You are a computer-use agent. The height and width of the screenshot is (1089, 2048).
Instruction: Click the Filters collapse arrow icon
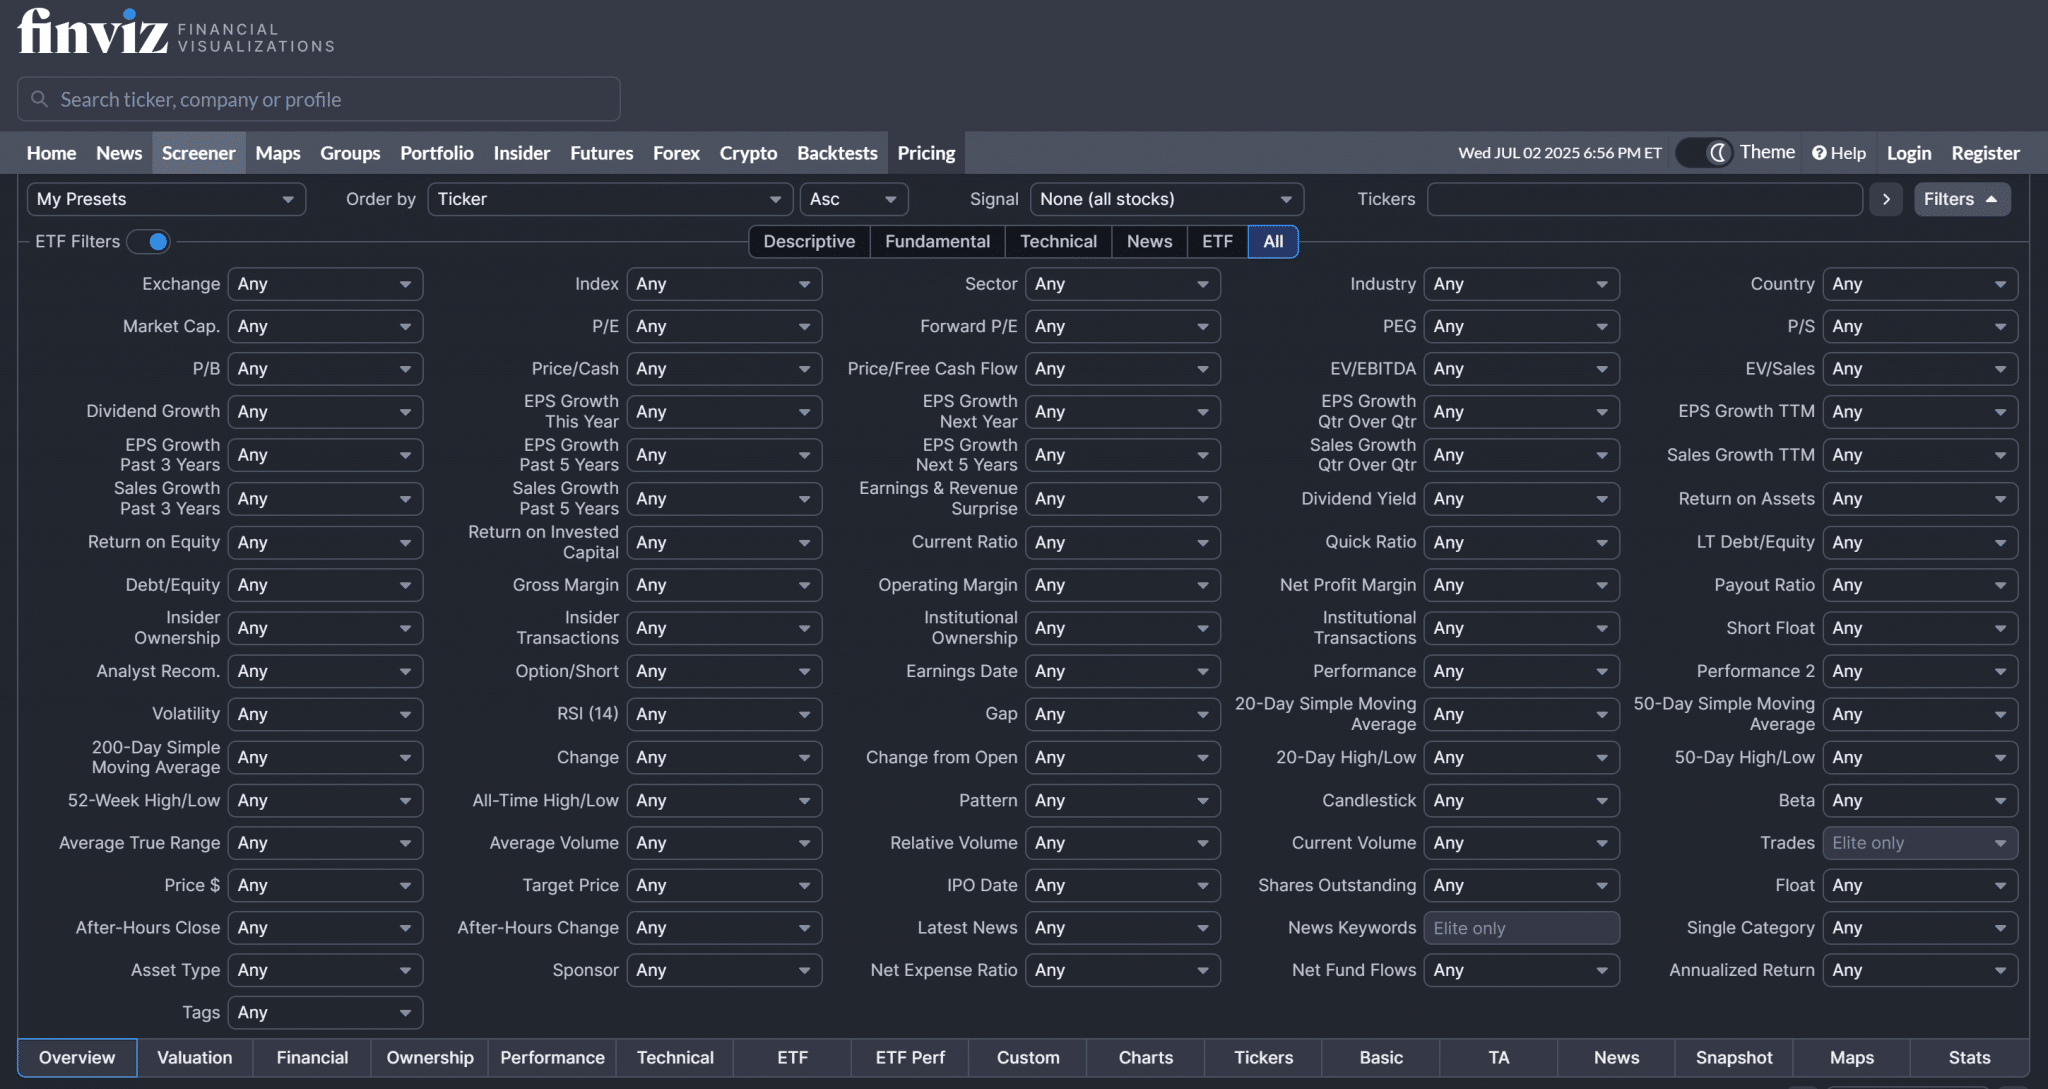coord(1991,199)
